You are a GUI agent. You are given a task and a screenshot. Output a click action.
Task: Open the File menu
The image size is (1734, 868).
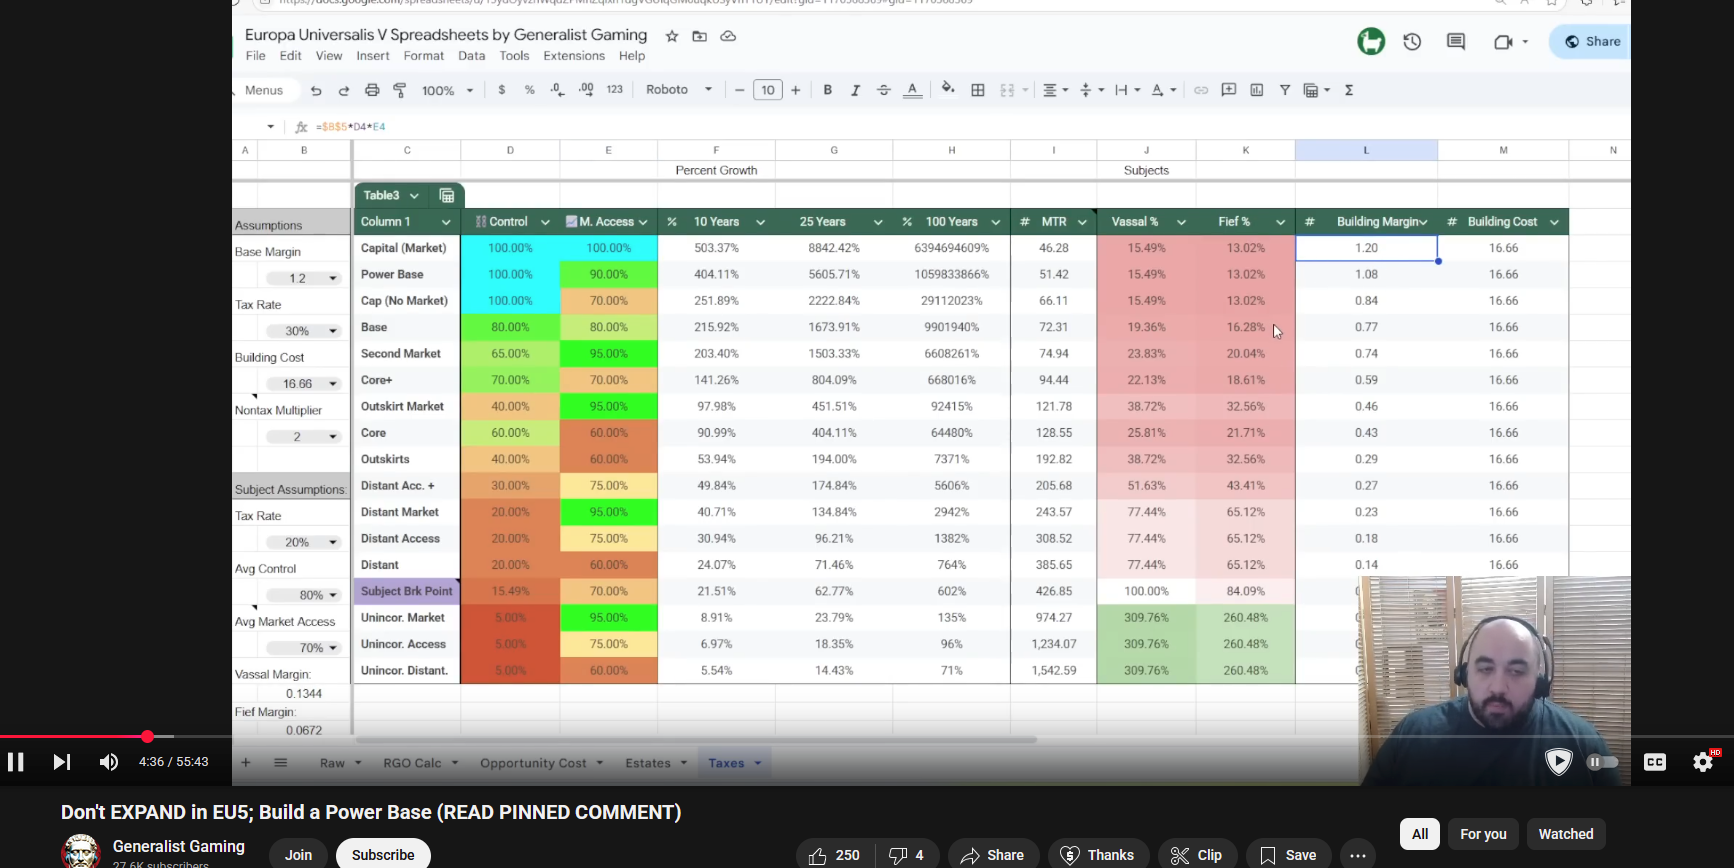[x=256, y=56]
